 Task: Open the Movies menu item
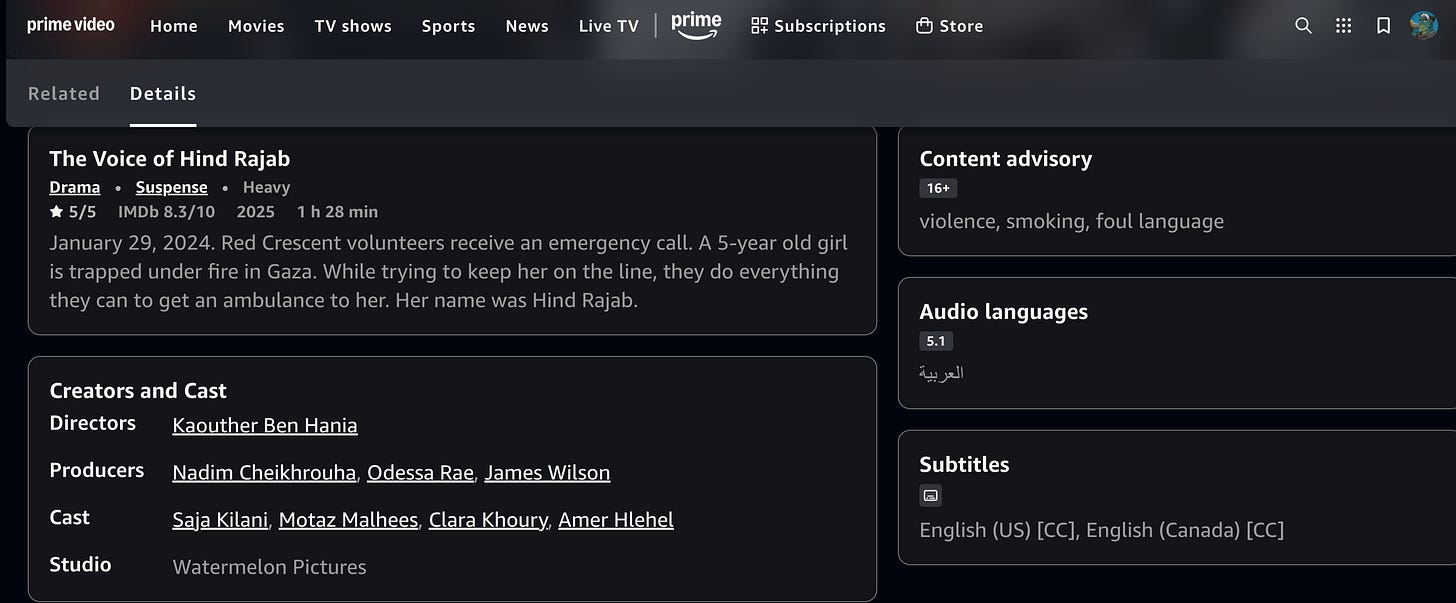[256, 26]
